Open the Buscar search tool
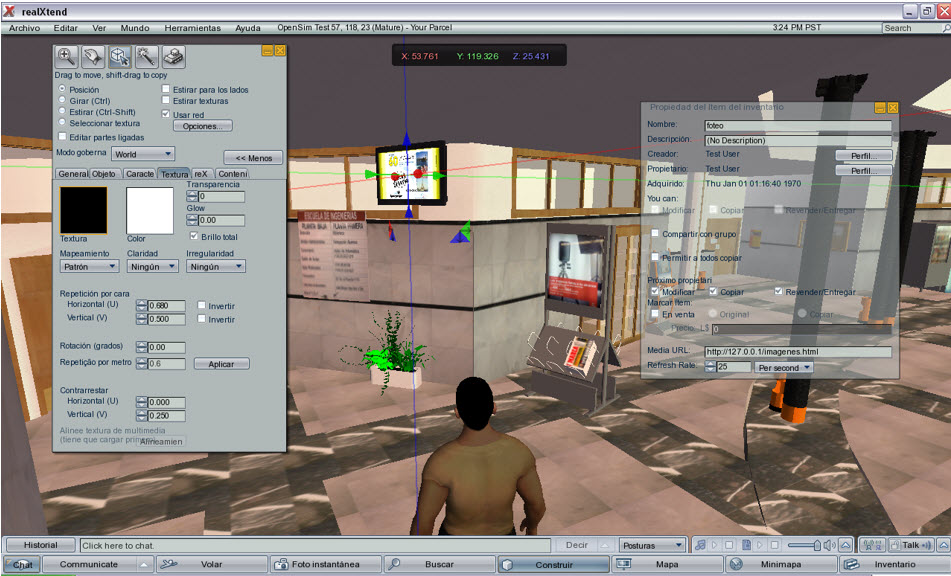 pyautogui.click(x=440, y=564)
